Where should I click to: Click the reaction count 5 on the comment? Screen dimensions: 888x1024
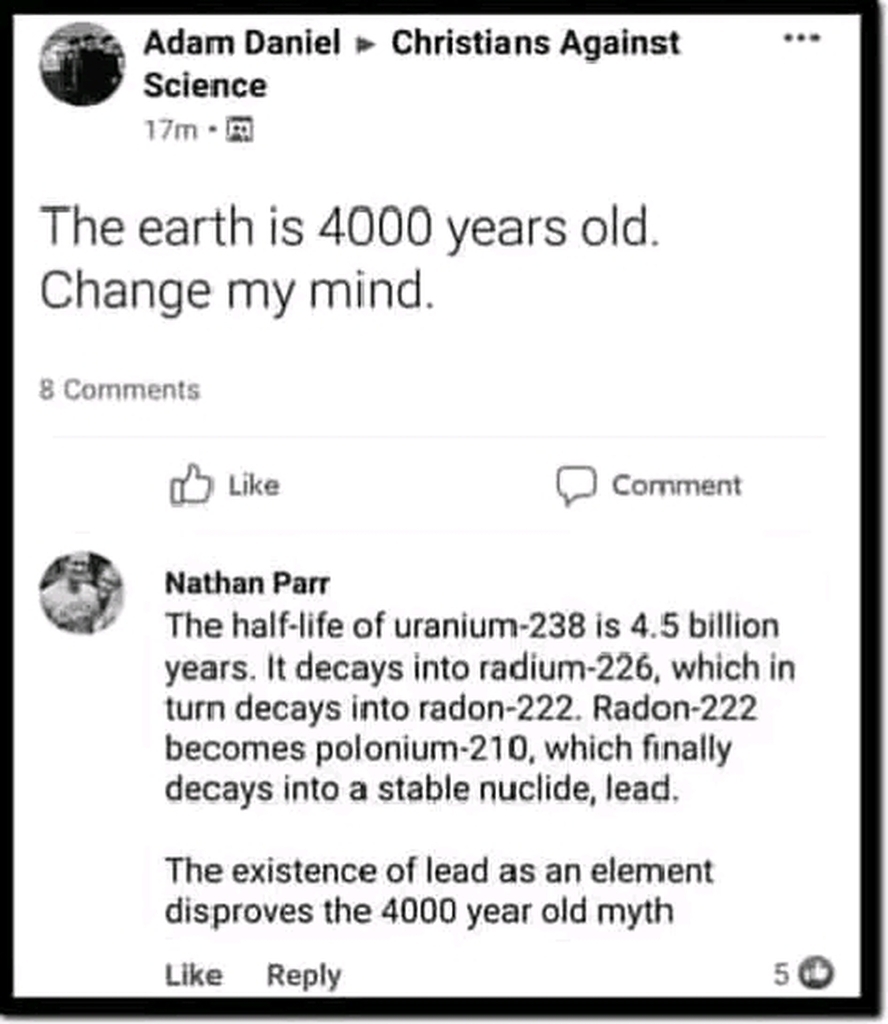pos(781,972)
